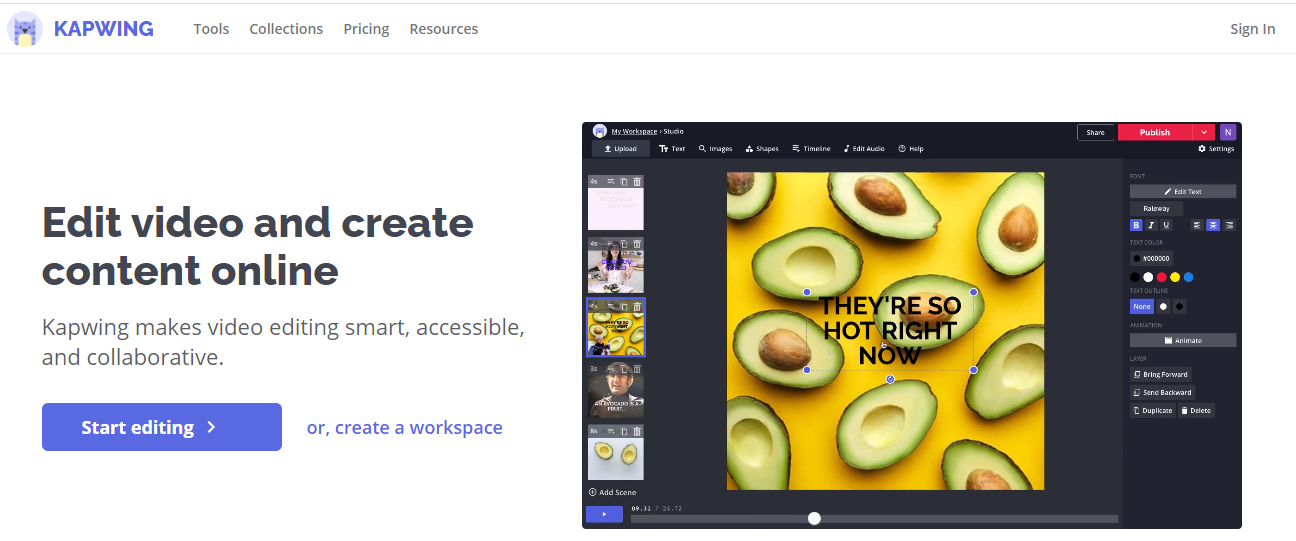
Task: Duplicate the first scene using its copy icon
Action: tap(624, 181)
